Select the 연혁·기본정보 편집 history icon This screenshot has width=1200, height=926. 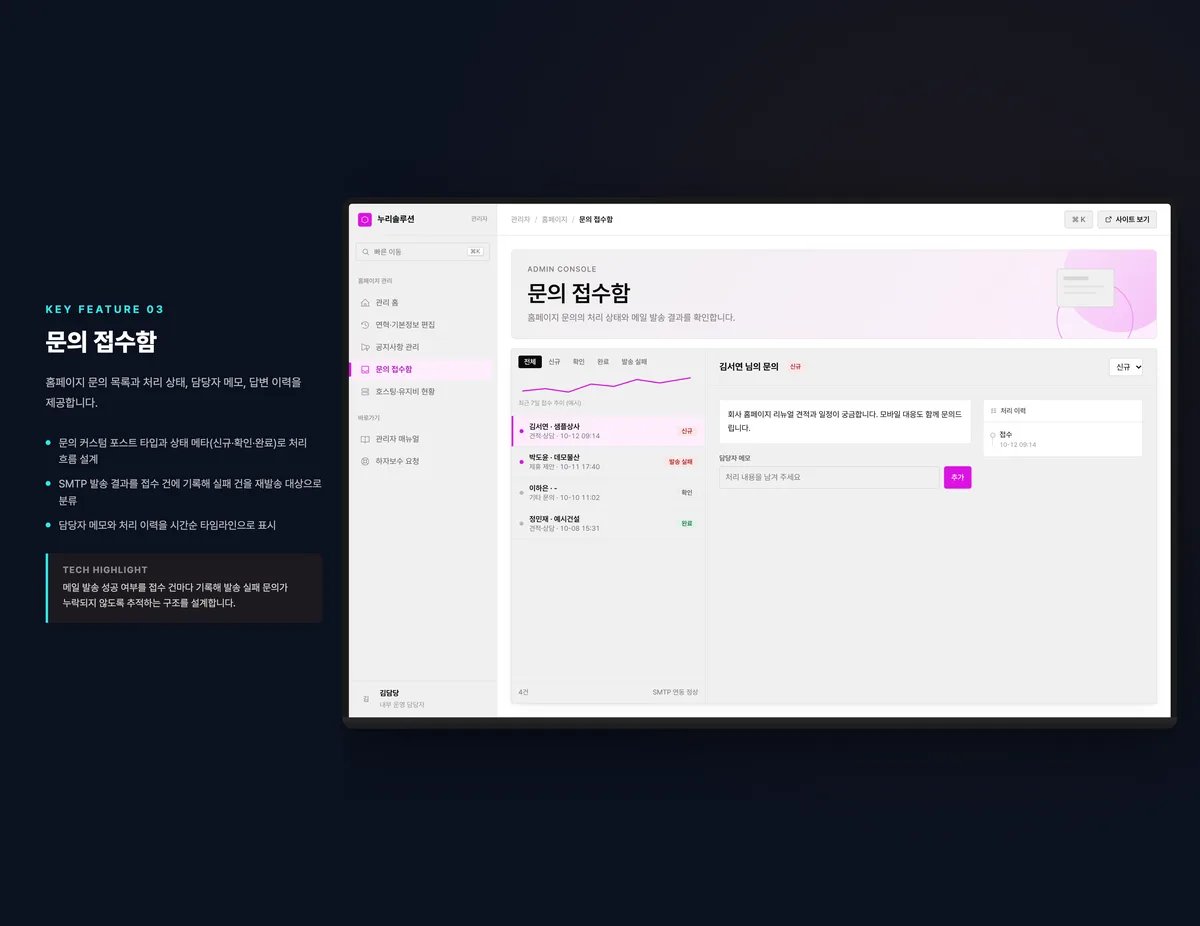coord(365,325)
